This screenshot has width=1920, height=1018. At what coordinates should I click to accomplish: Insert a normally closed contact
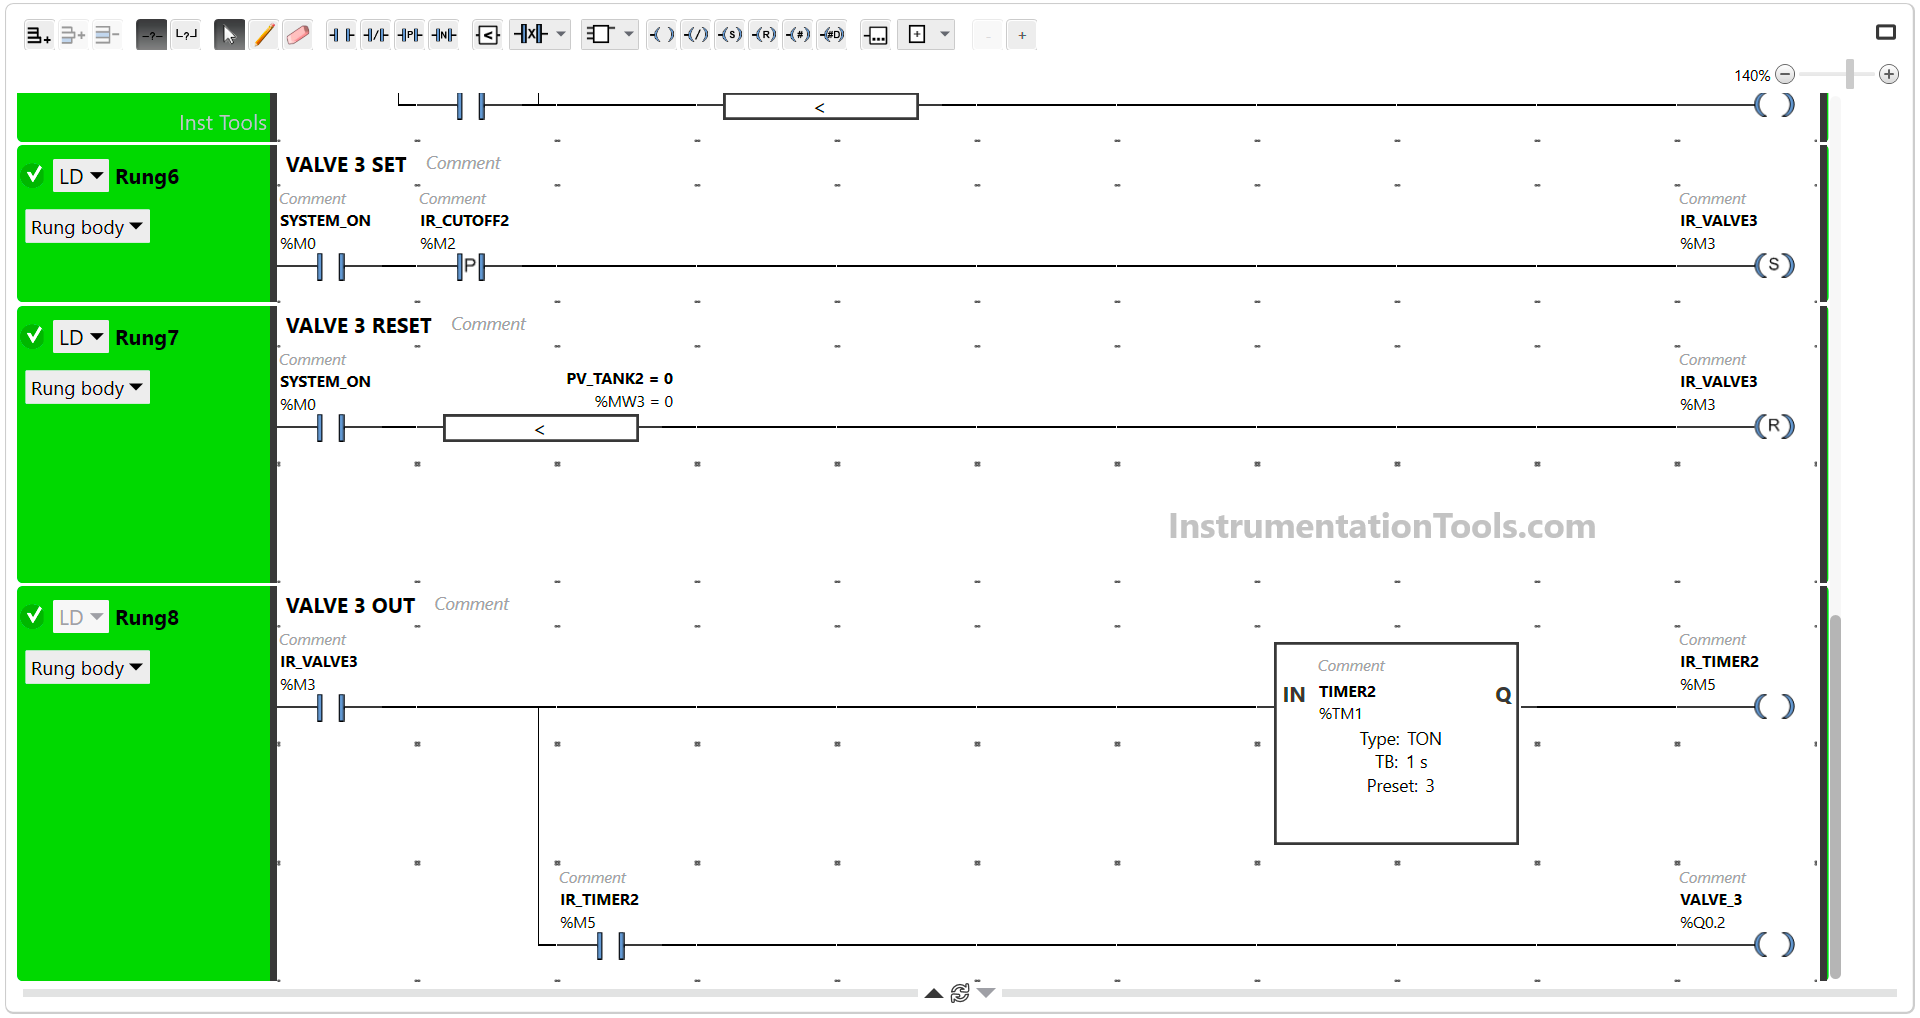tap(376, 35)
